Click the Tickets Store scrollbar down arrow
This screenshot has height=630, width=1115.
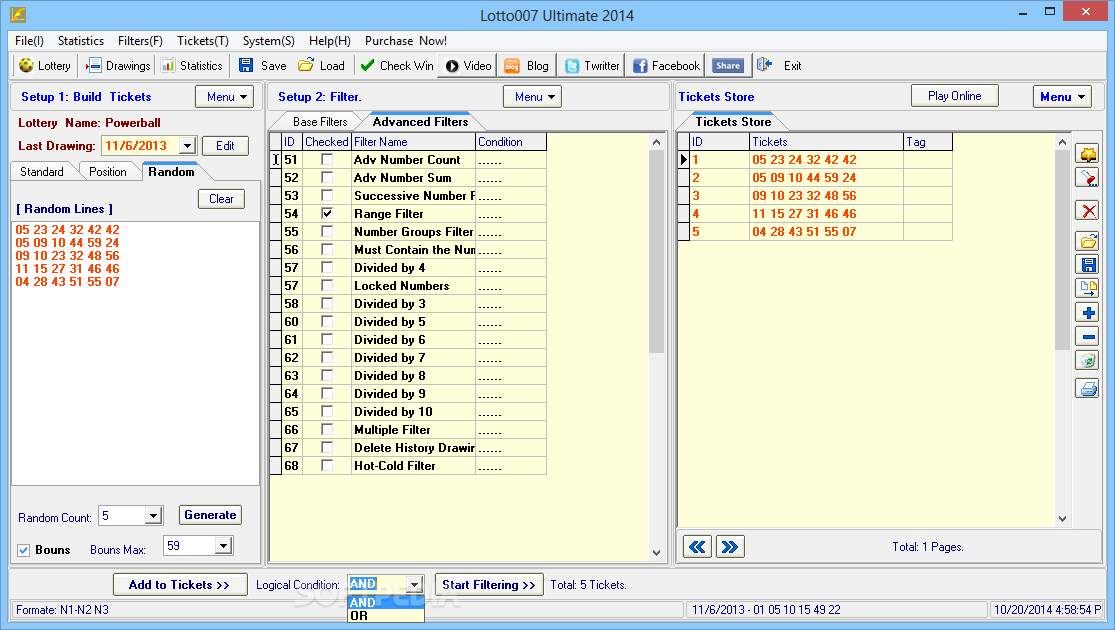pos(1062,519)
